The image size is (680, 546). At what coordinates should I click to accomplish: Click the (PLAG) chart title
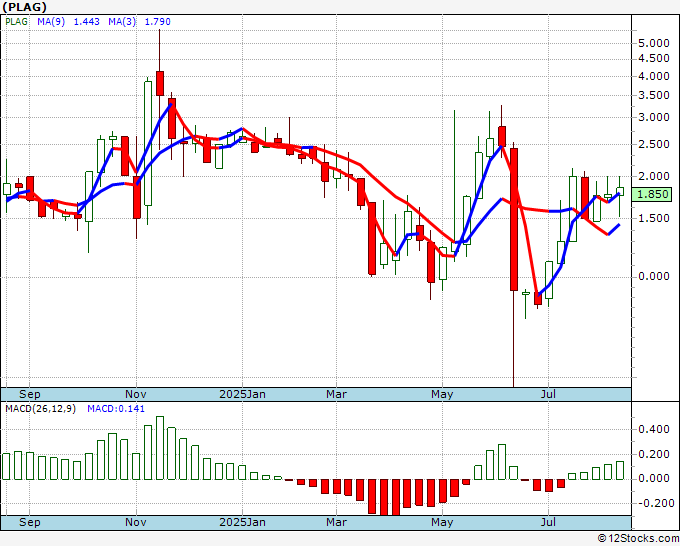pos(24,7)
